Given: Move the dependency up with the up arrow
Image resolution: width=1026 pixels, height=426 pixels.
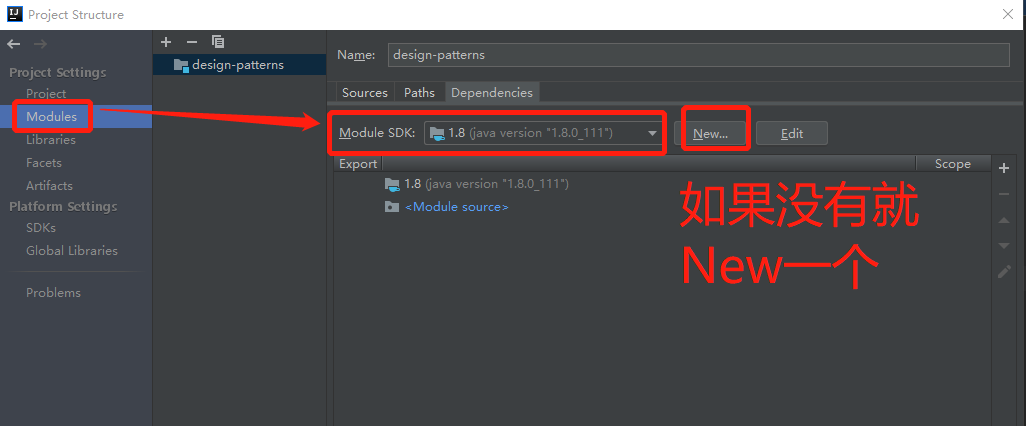Looking at the screenshot, I should [1004, 221].
